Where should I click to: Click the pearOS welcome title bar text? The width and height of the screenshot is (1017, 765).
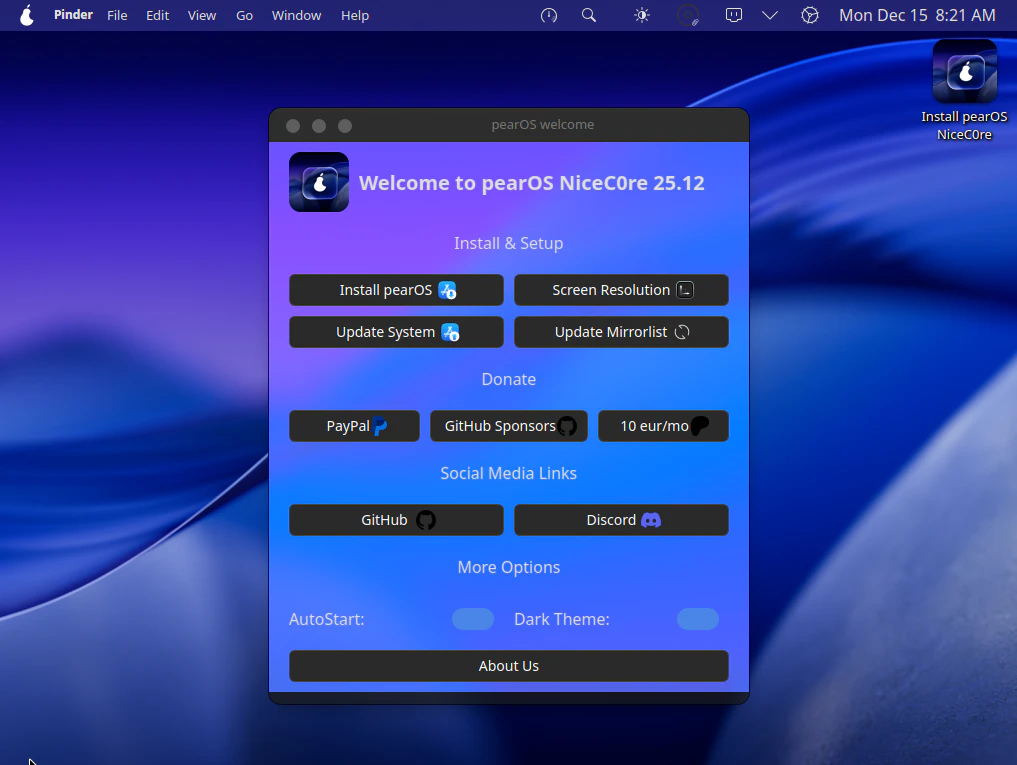543,125
